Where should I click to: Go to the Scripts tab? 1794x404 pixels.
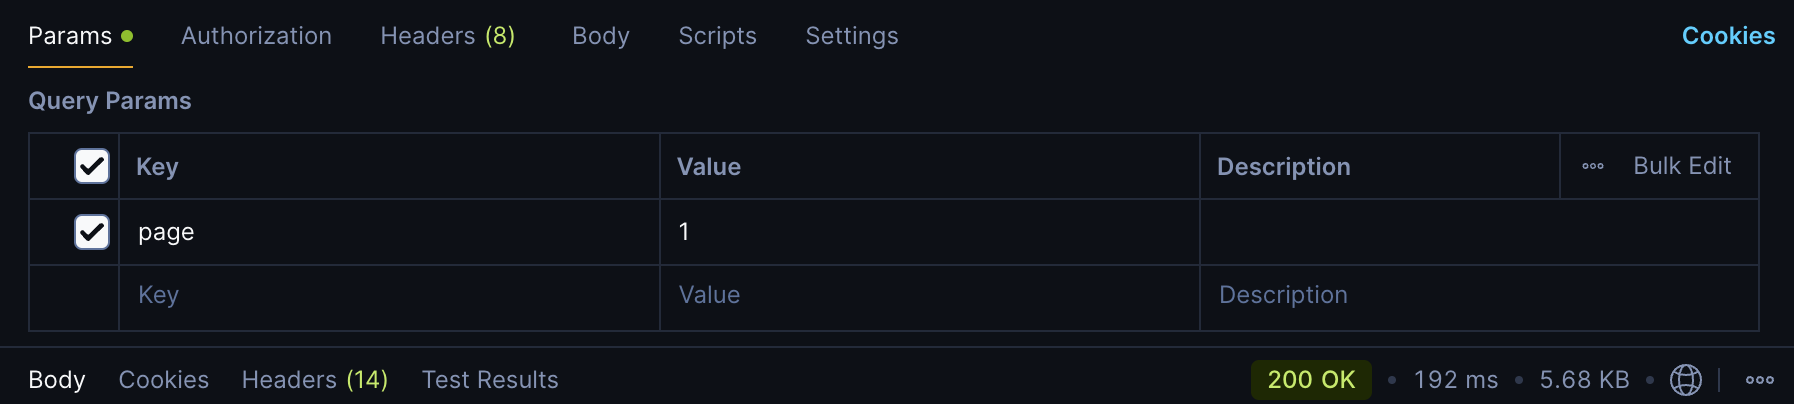pos(717,36)
